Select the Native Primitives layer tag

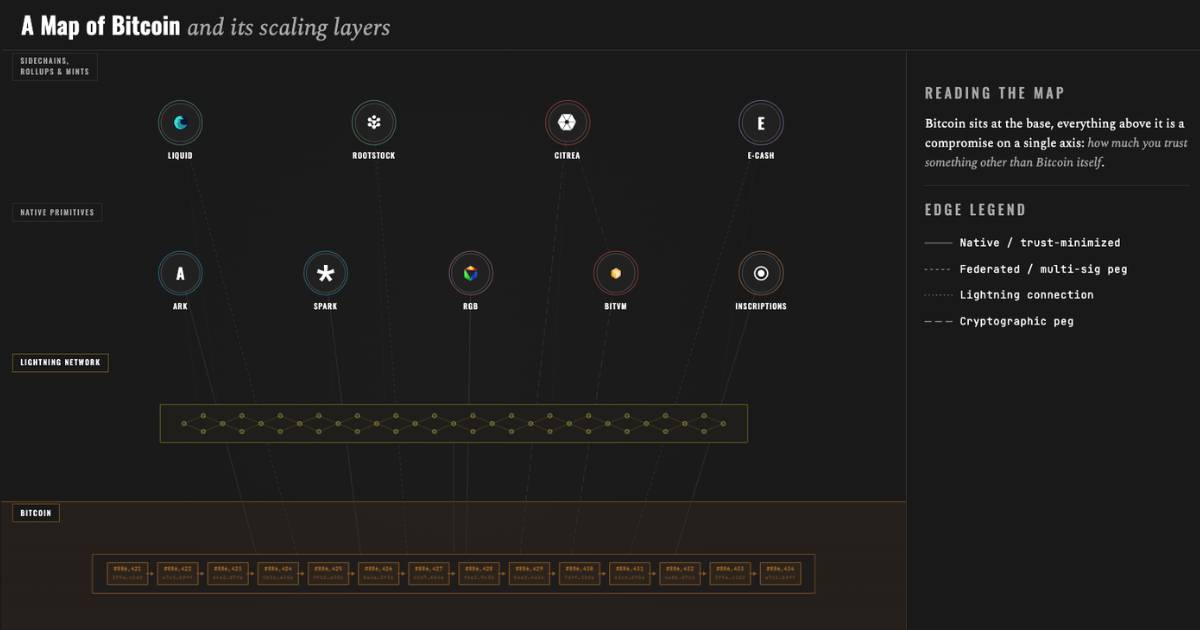coord(57,212)
